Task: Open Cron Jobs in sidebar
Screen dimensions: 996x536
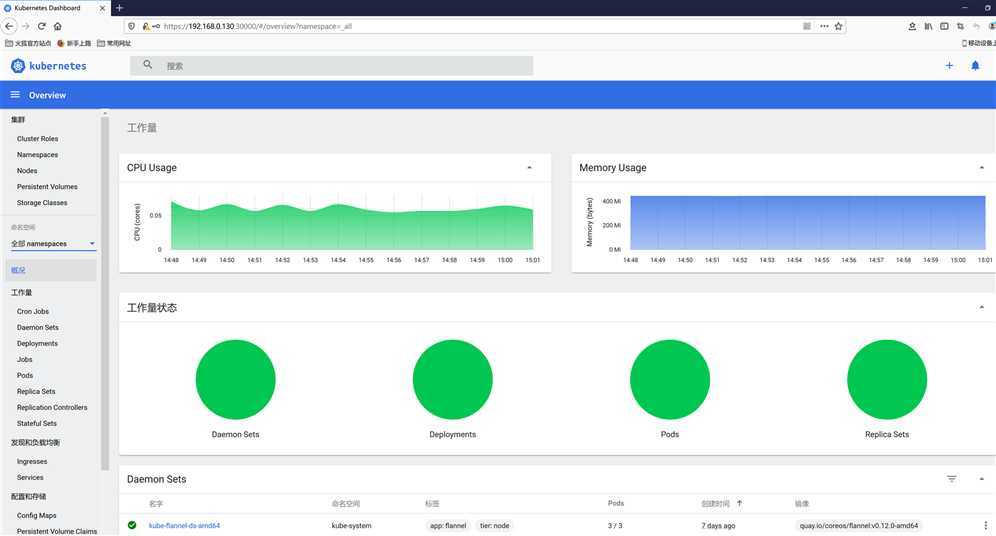Action: tap(33, 311)
